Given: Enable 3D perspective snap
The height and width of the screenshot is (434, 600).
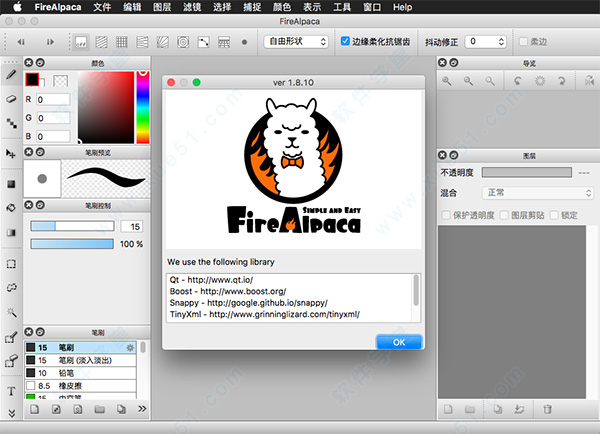Looking at the screenshot, I should pos(224,42).
